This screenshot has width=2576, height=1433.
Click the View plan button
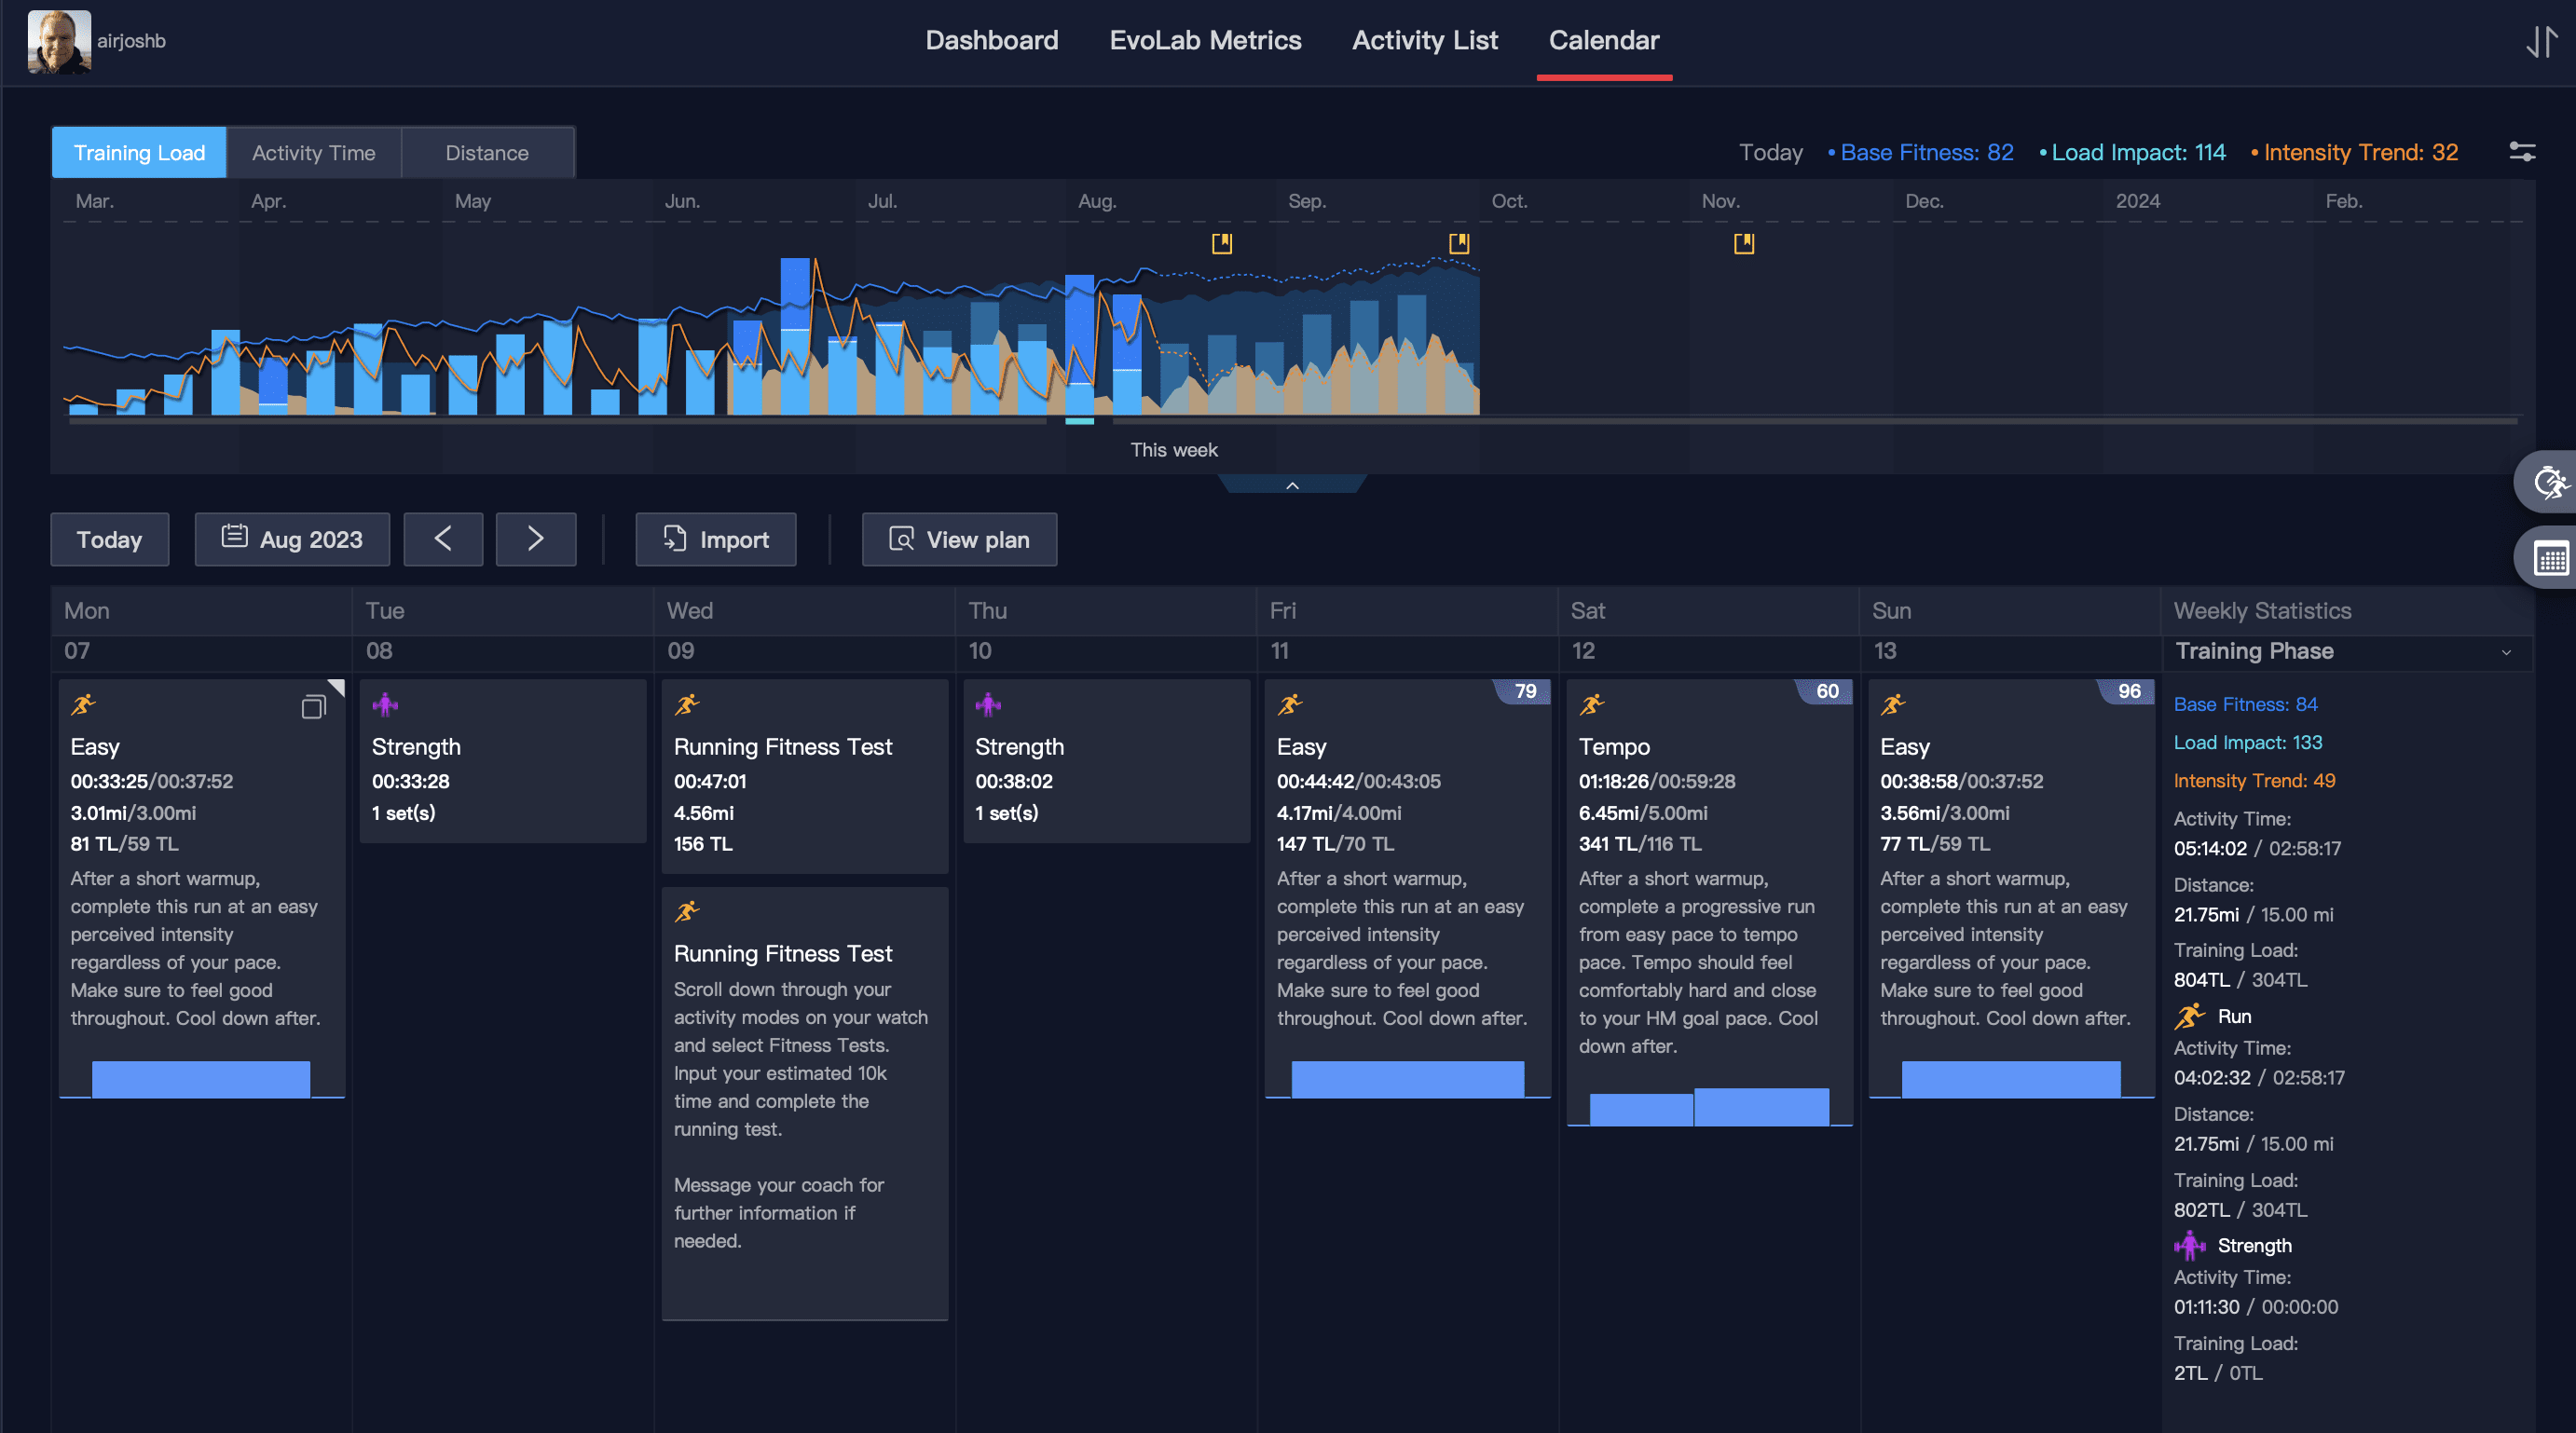tap(959, 540)
